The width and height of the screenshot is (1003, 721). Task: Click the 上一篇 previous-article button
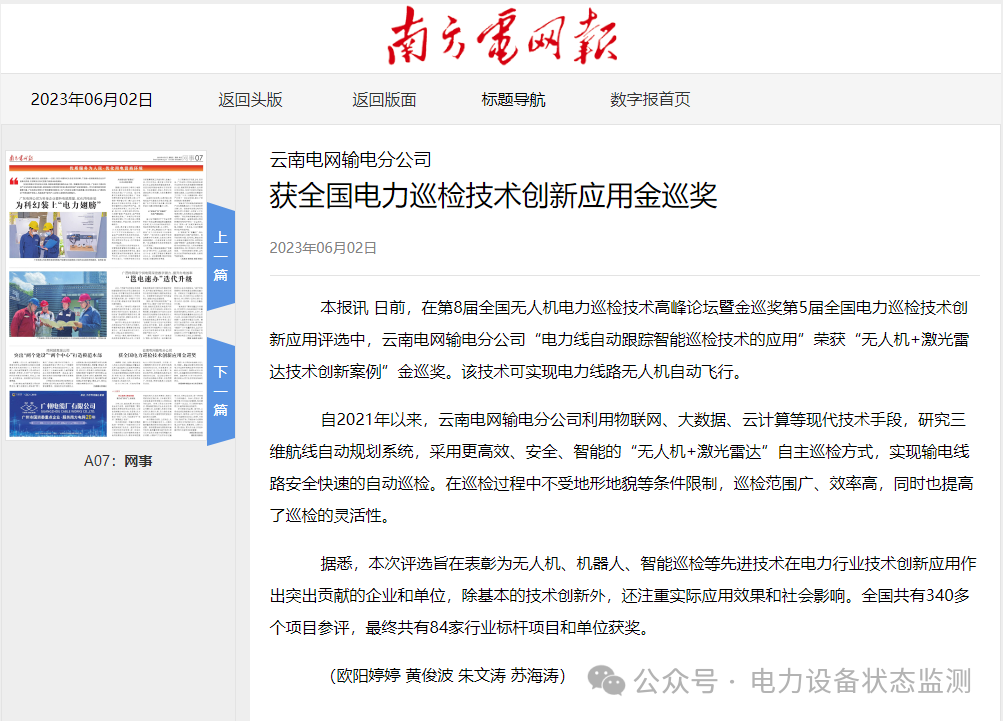pyautogui.click(x=219, y=255)
